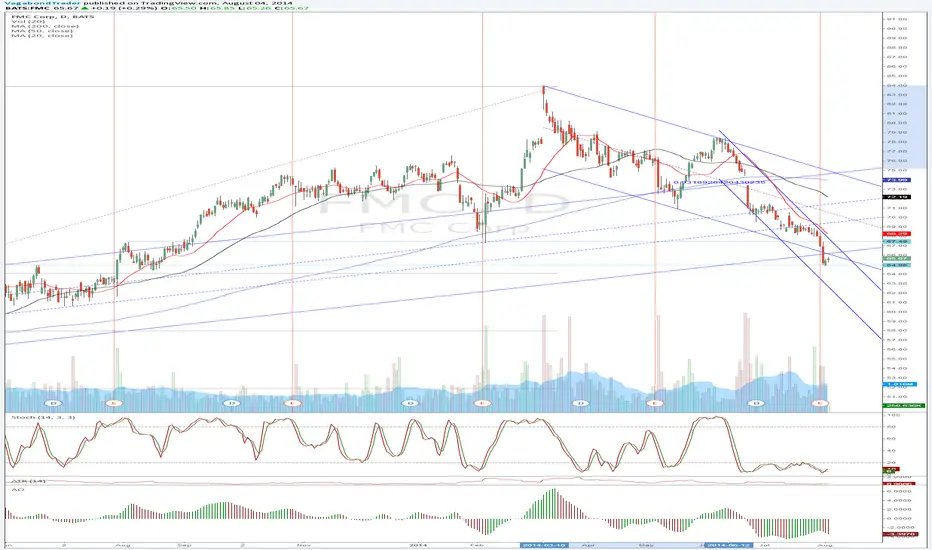Click the blue 73.99 price tag
This screenshot has width=932, height=550.
(x=898, y=180)
